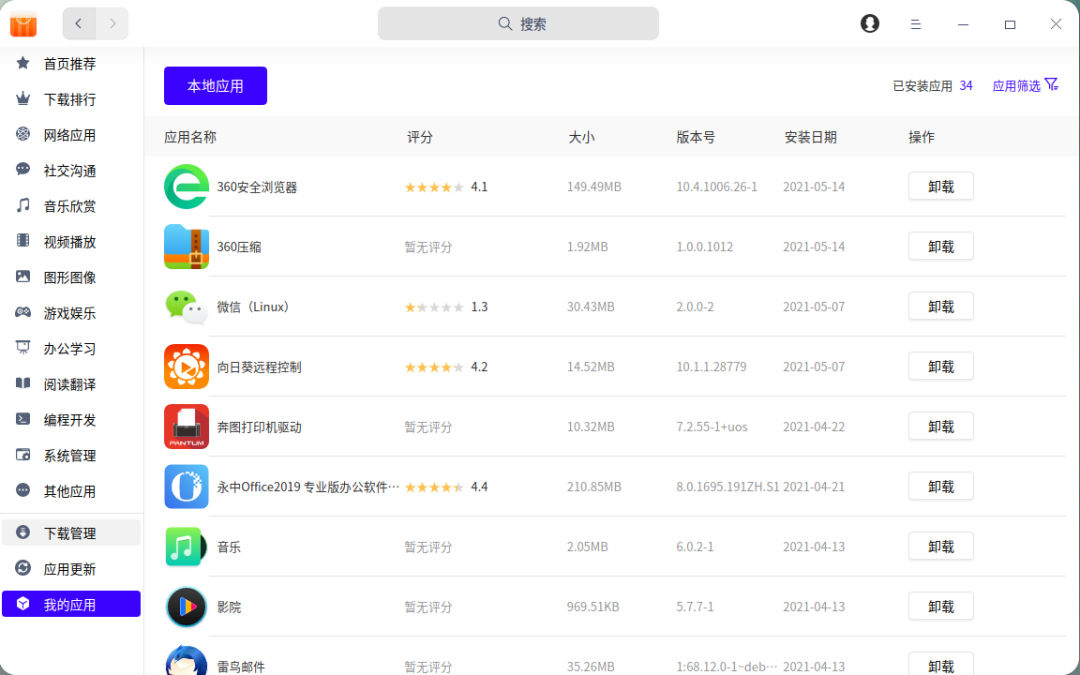Open the 应用筛选 filter dropdown

[1025, 86]
